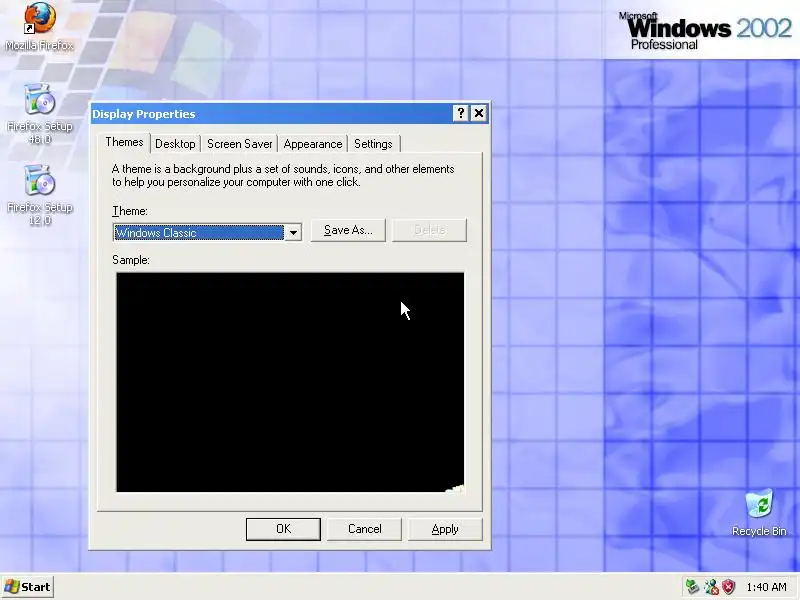Switch to the Appearance tab
Screen dimensions: 800x600
(313, 144)
